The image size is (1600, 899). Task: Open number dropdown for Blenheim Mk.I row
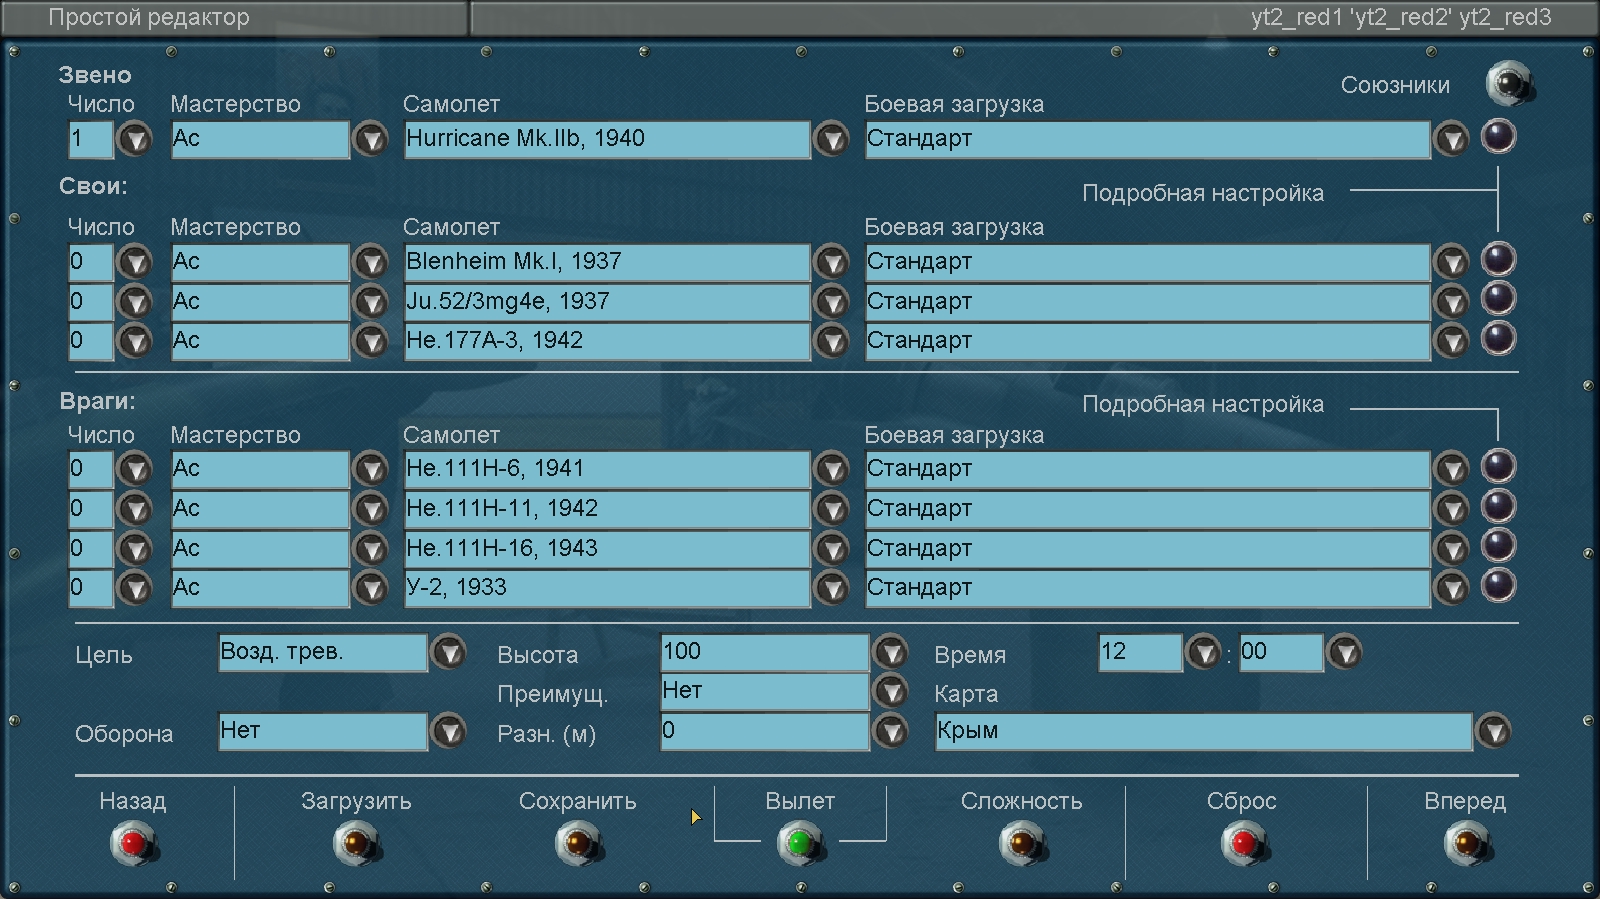click(x=134, y=262)
